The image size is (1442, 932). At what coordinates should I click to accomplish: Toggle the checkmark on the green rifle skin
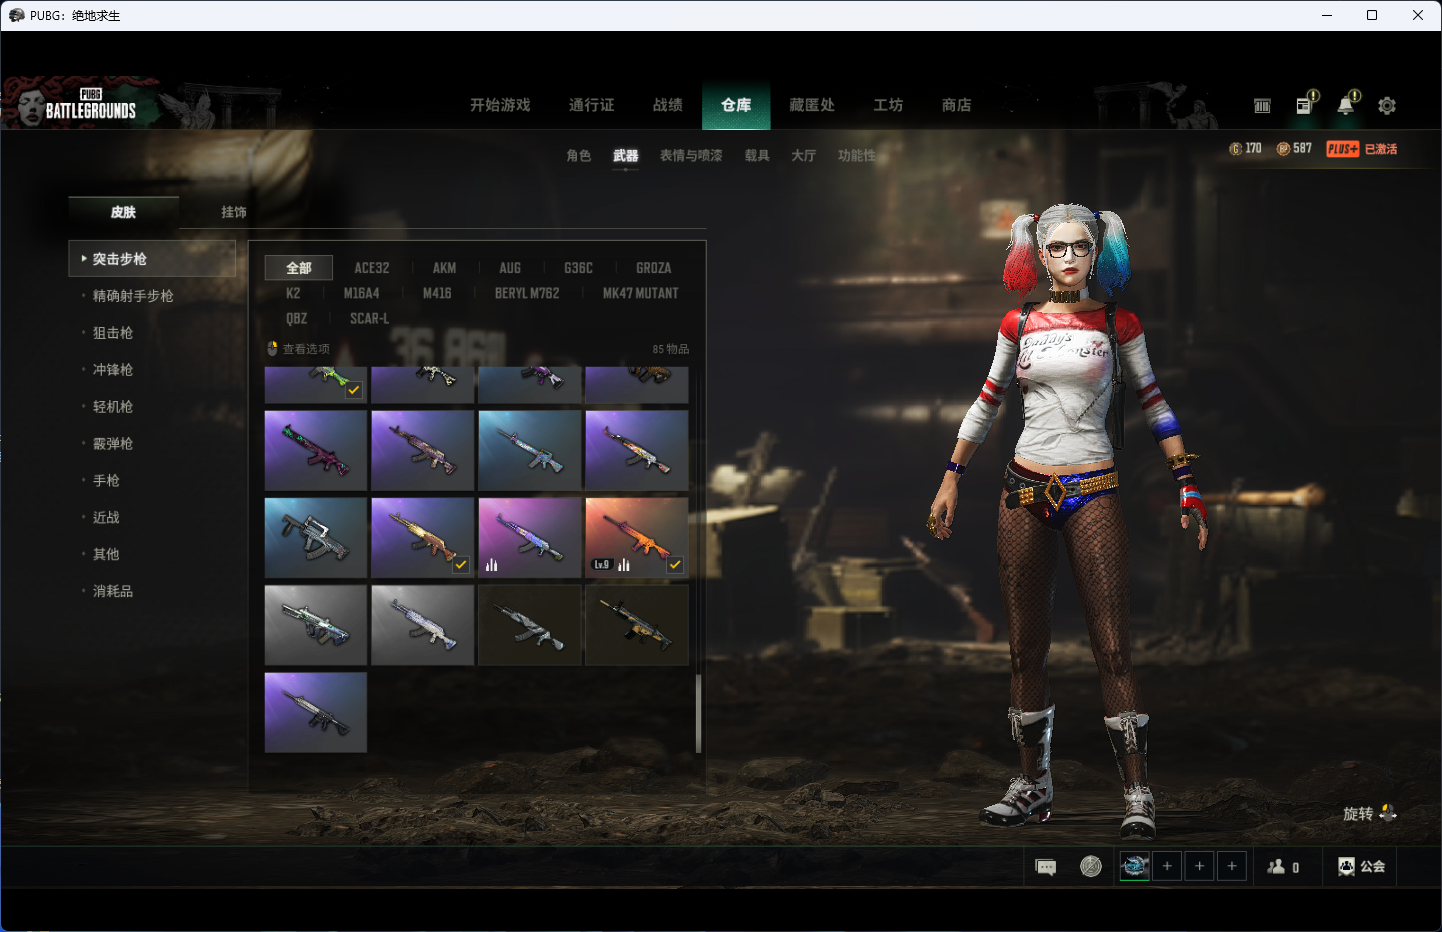point(354,391)
